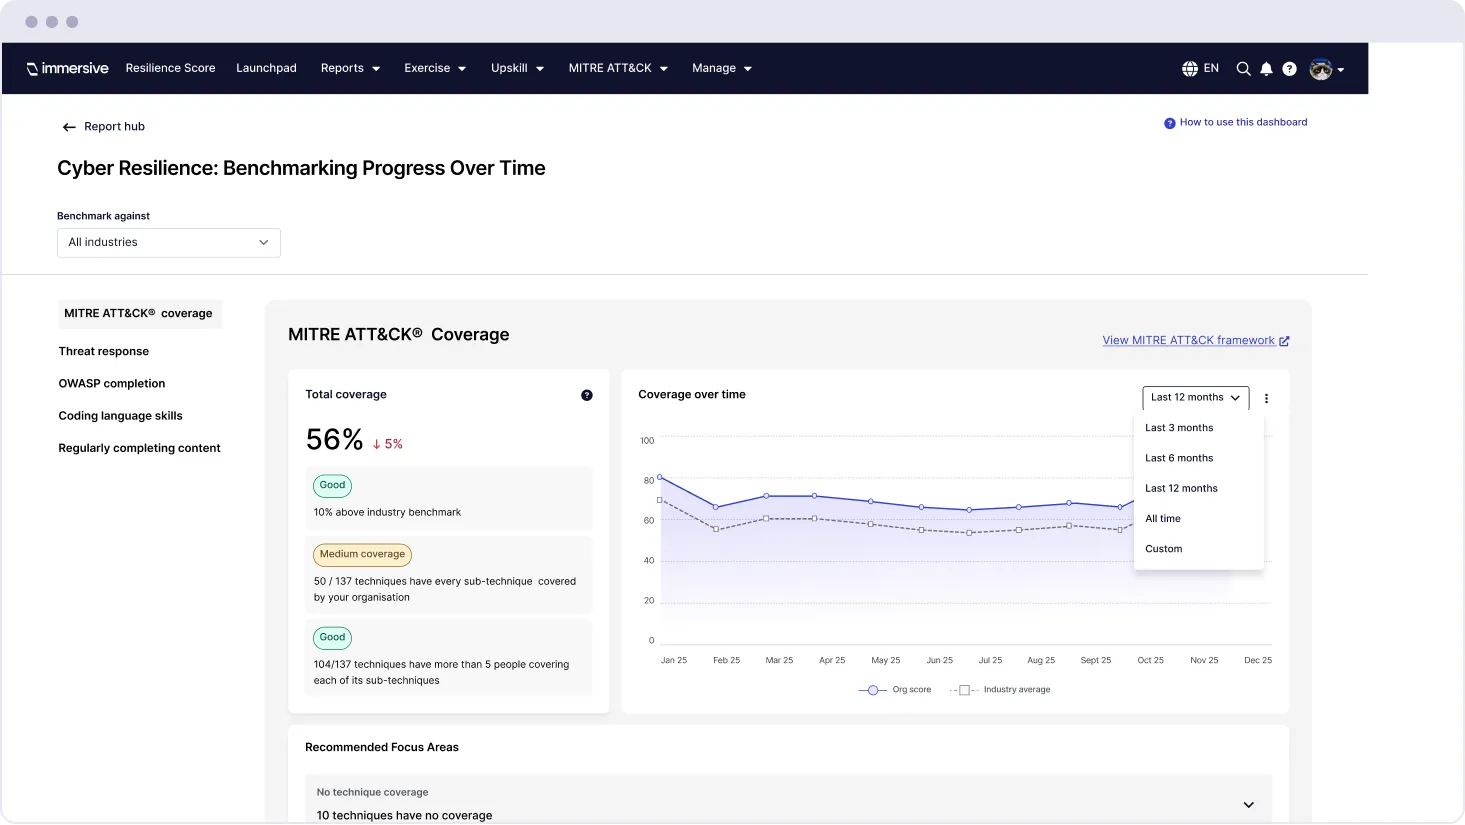Viewport: 1465px width, 825px height.
Task: Open the All industries benchmark dropdown
Action: (x=169, y=243)
